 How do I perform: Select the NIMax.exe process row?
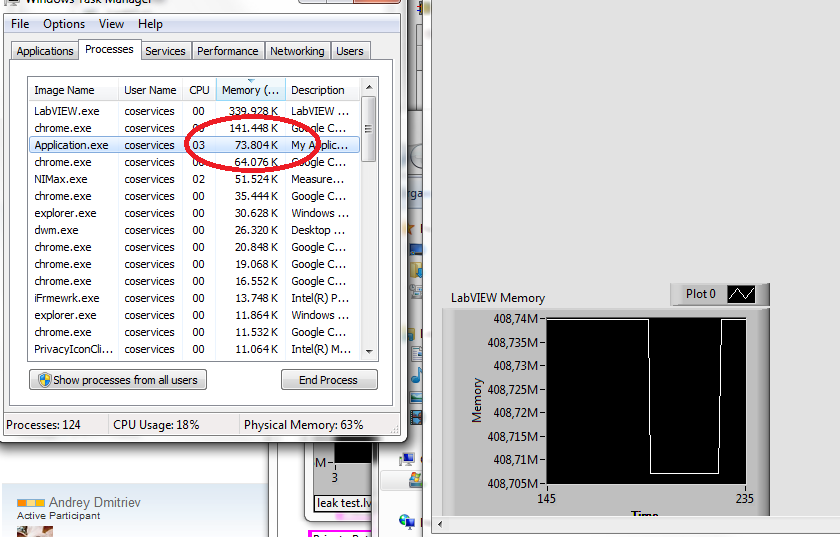194,179
